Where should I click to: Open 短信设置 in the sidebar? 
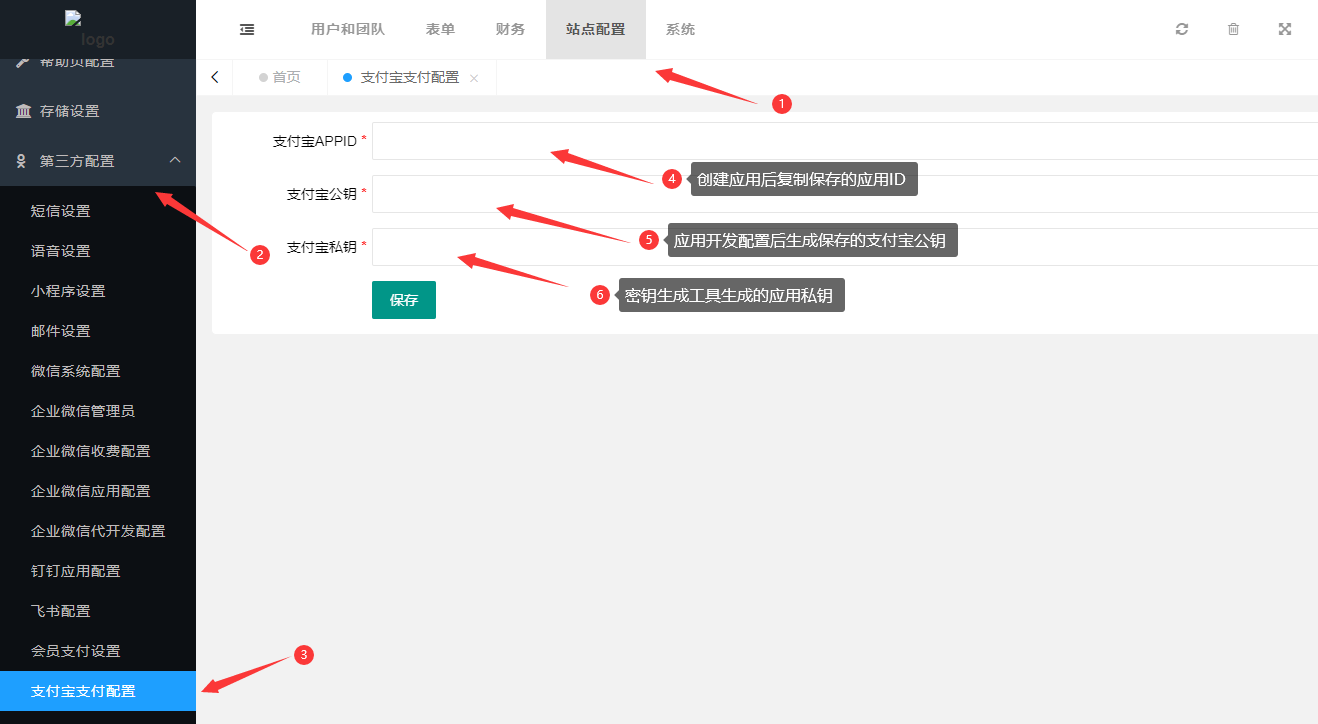61,211
